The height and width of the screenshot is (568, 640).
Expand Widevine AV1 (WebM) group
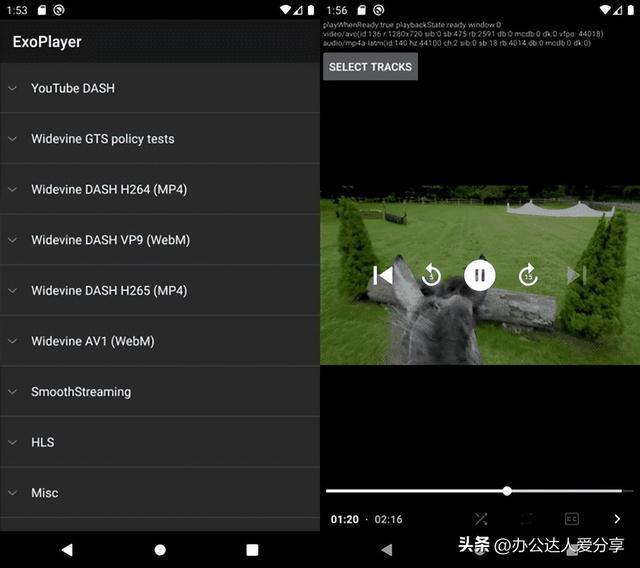92,341
